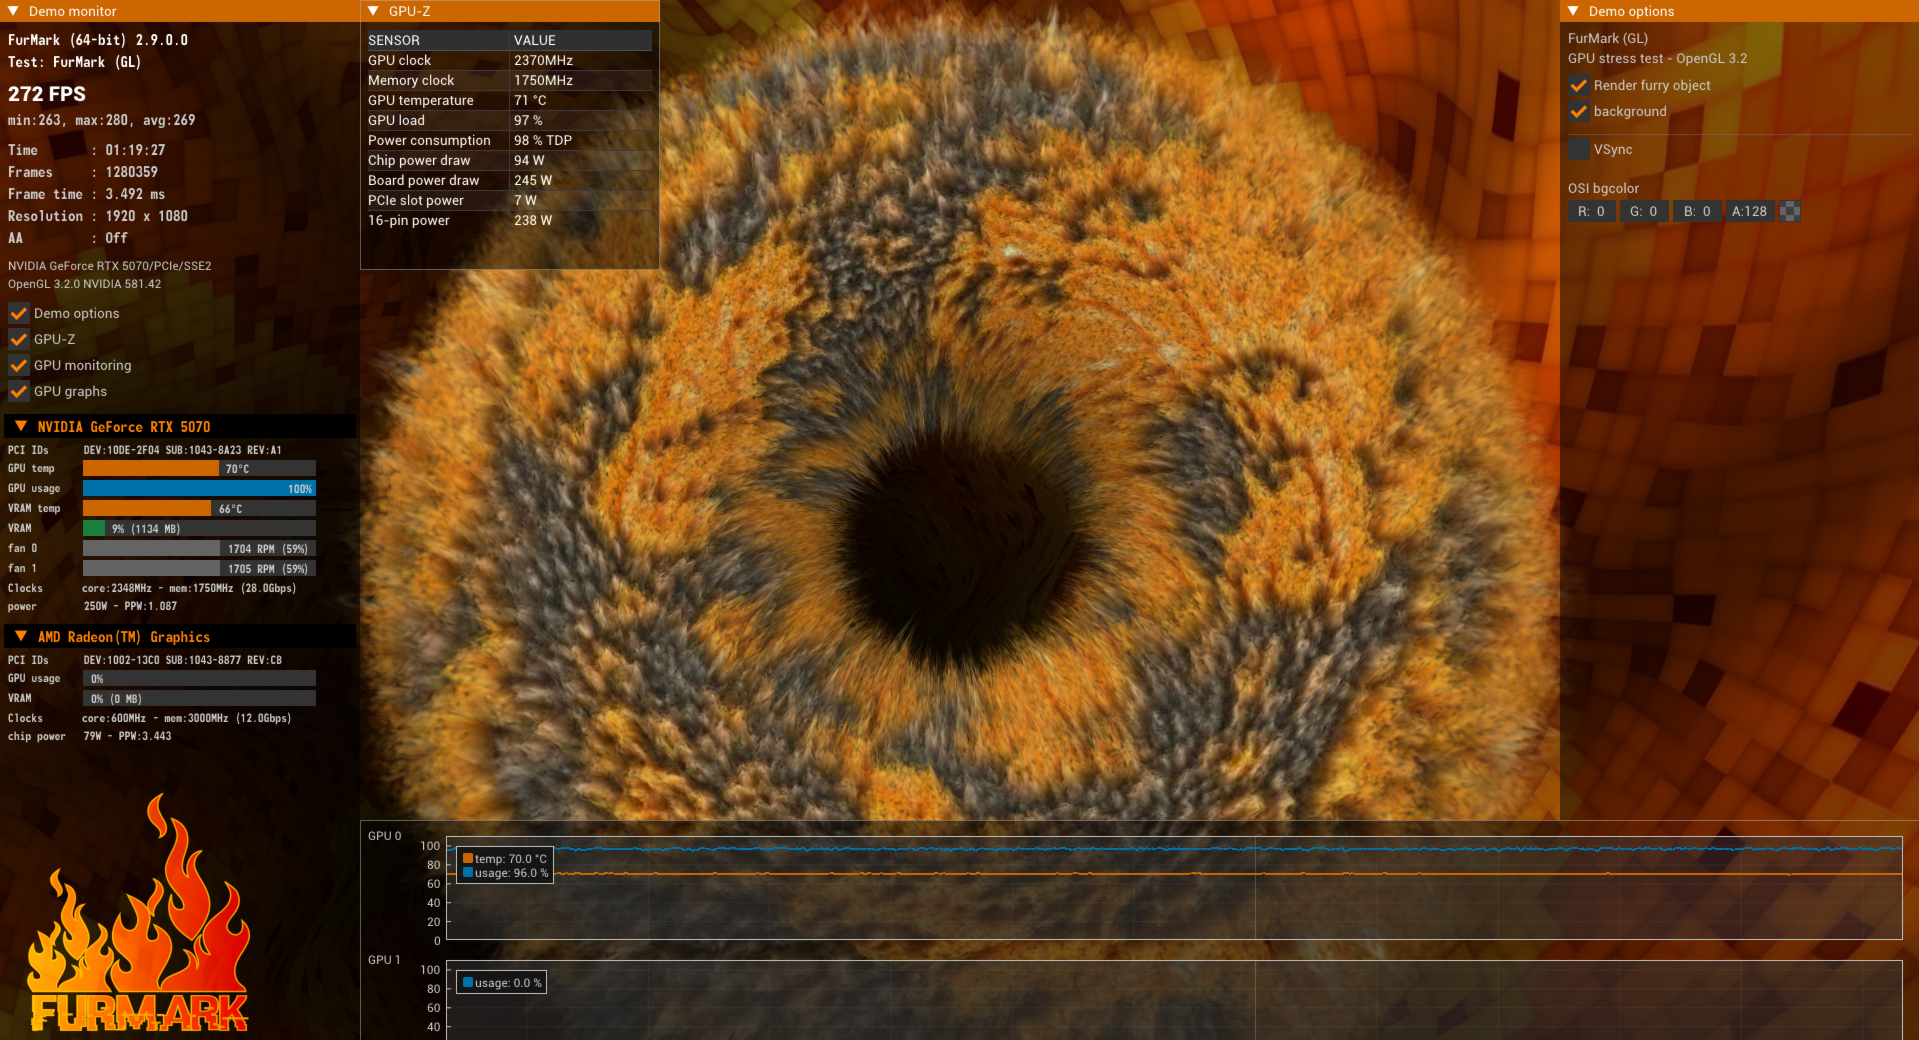Screen dimensions: 1919x1040
Task: Disable the background checkbox
Action: pyautogui.click(x=1579, y=111)
